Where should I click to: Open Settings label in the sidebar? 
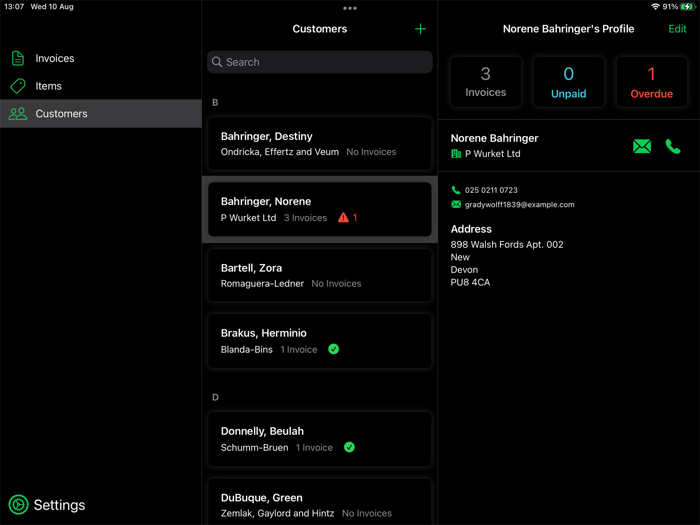click(x=59, y=505)
